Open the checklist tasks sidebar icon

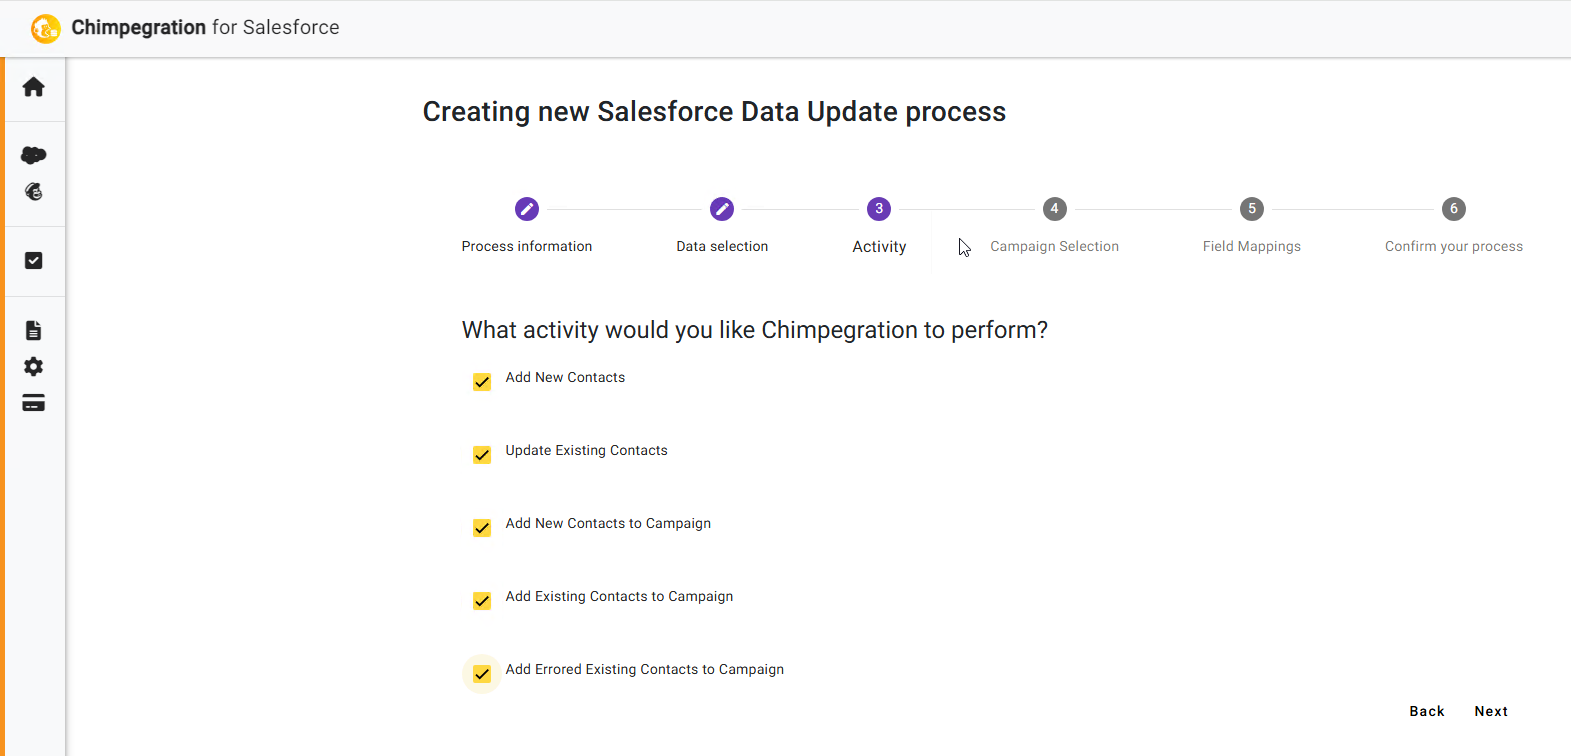point(33,260)
